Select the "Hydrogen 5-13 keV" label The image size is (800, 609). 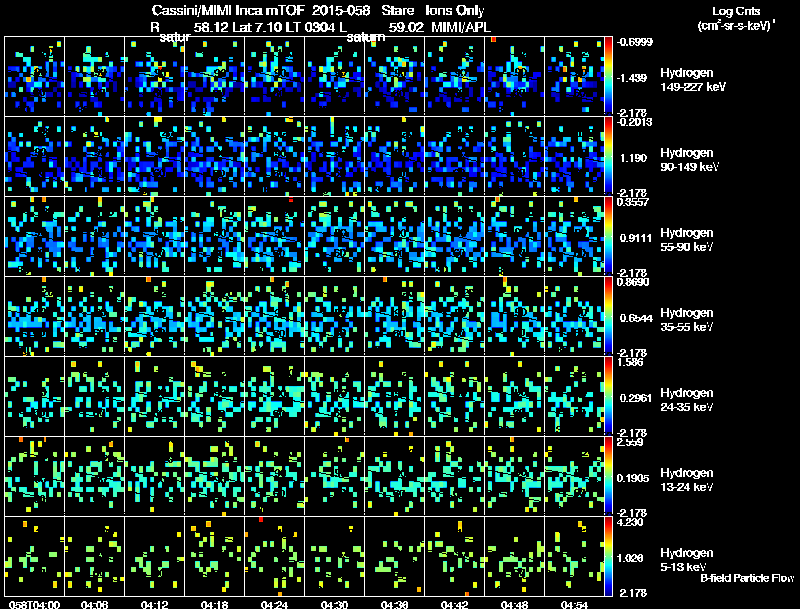pos(686,560)
